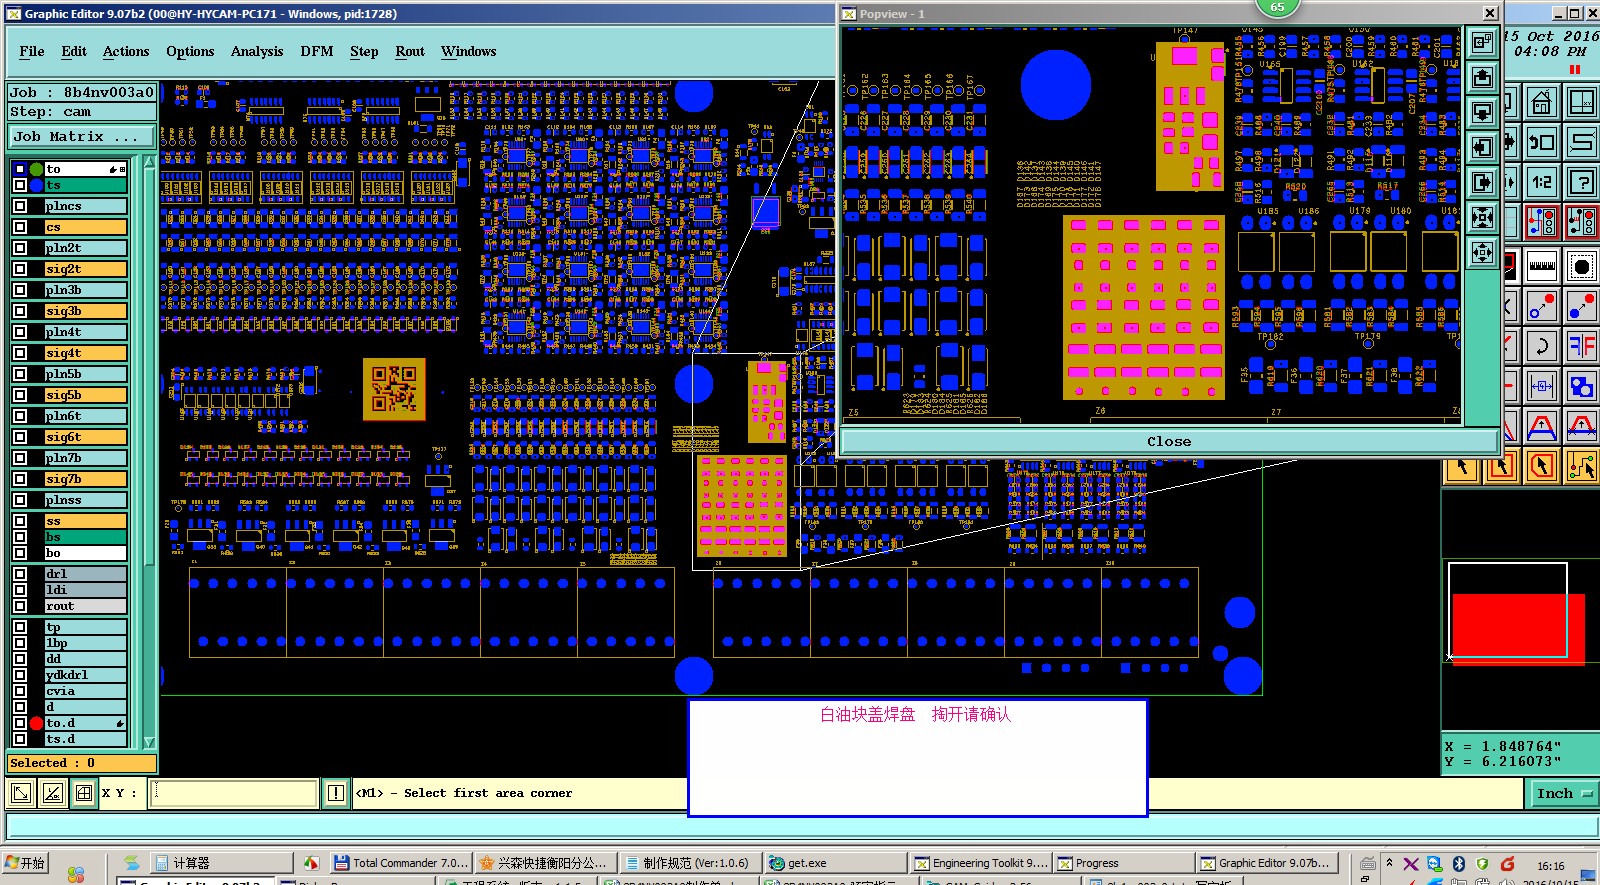Open the Inch units selector
This screenshot has height=885, width=1600.
point(1564,793)
